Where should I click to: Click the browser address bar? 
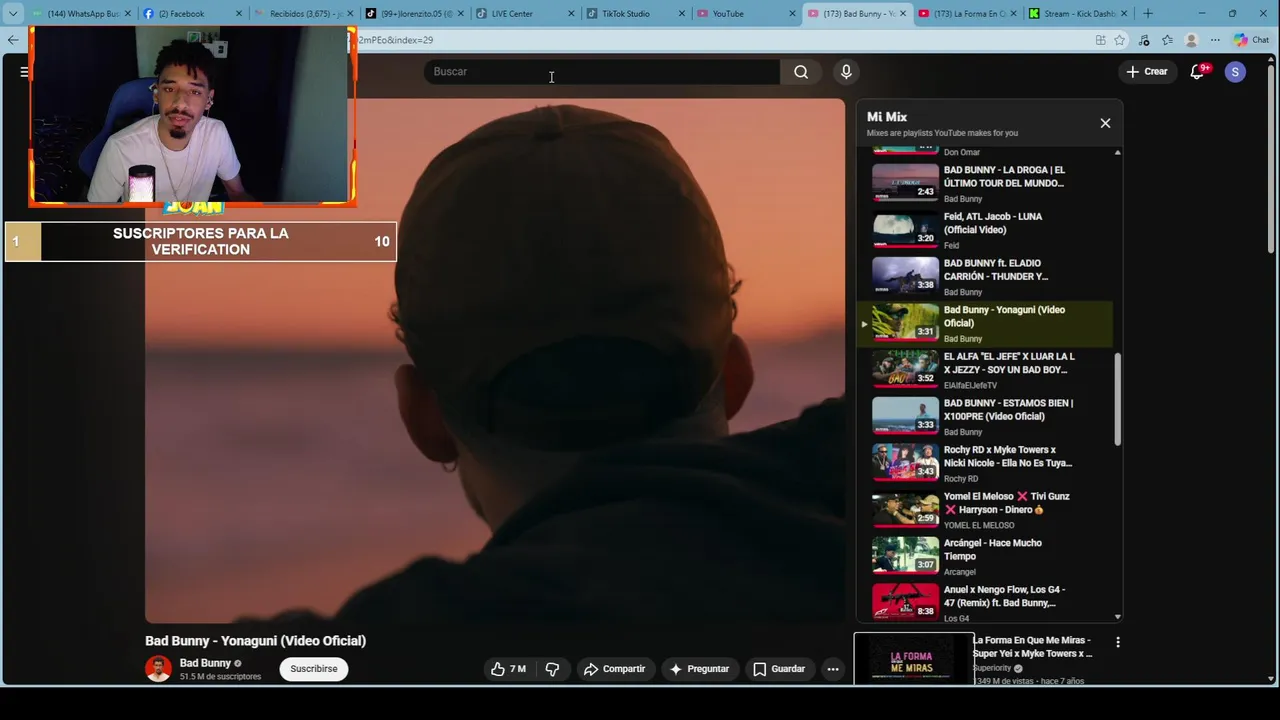click(720, 40)
